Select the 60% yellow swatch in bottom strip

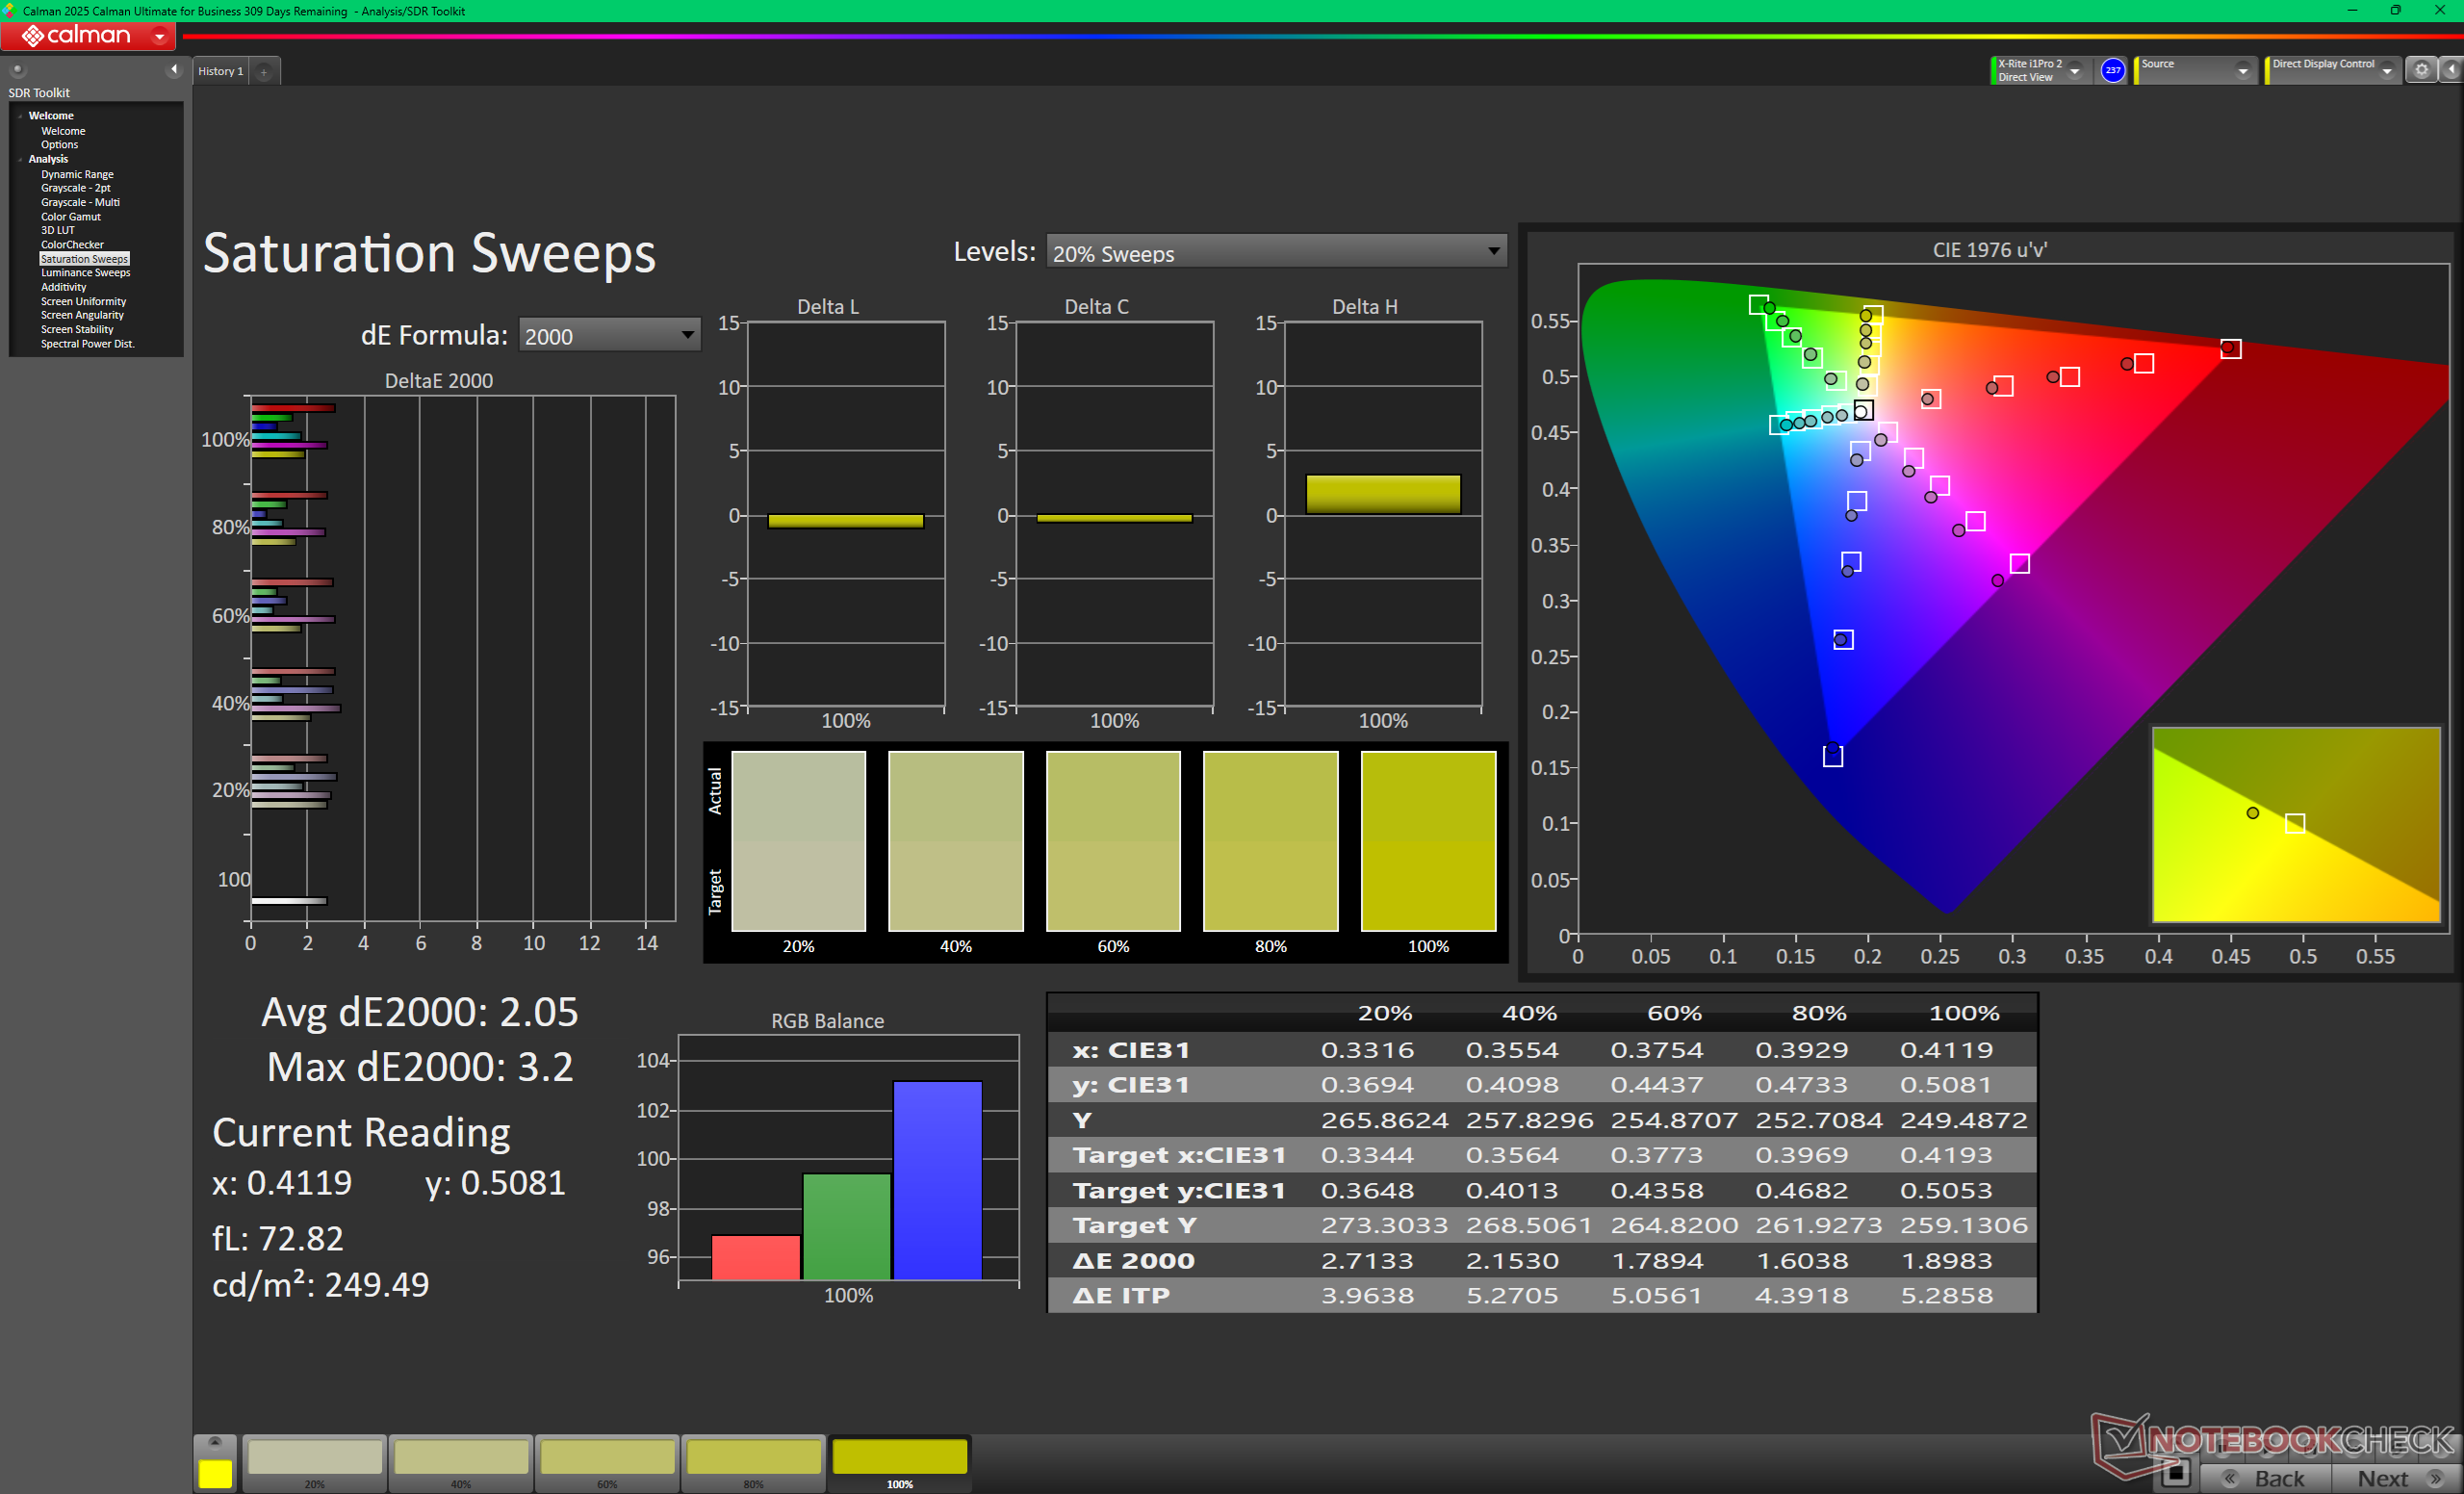[607, 1459]
